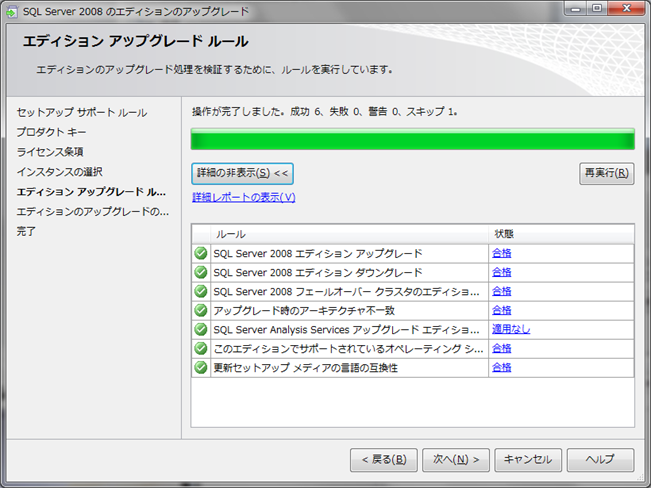Screen dimensions: 651x488
Task: Proceed with 次へ(N) > button
Action: point(456,460)
